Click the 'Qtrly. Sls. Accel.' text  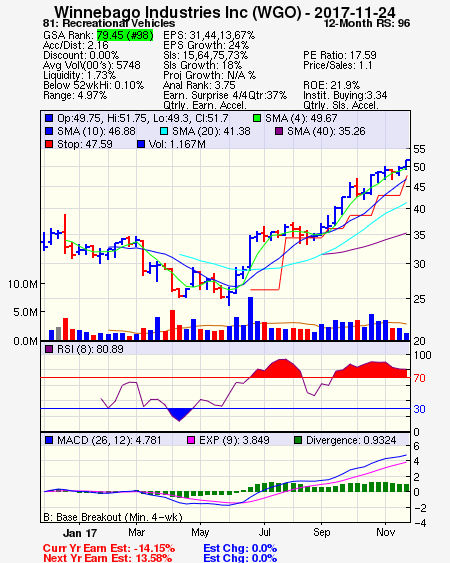(x=341, y=105)
